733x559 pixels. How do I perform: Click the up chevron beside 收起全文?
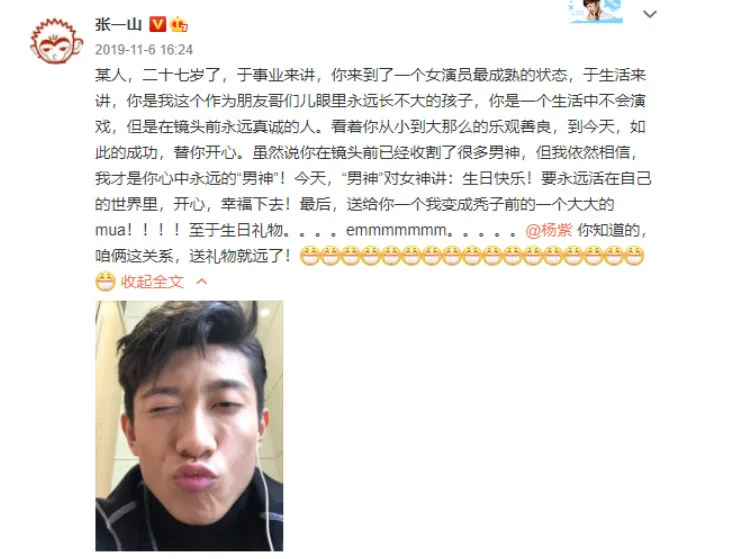coord(201,281)
